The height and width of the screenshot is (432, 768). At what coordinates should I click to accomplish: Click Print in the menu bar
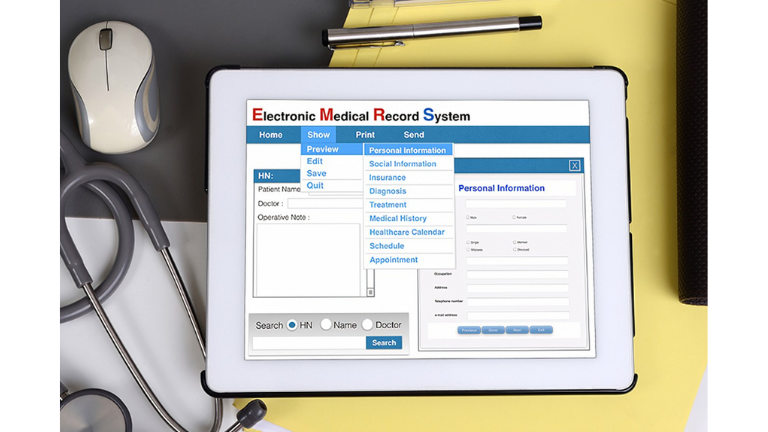(365, 135)
